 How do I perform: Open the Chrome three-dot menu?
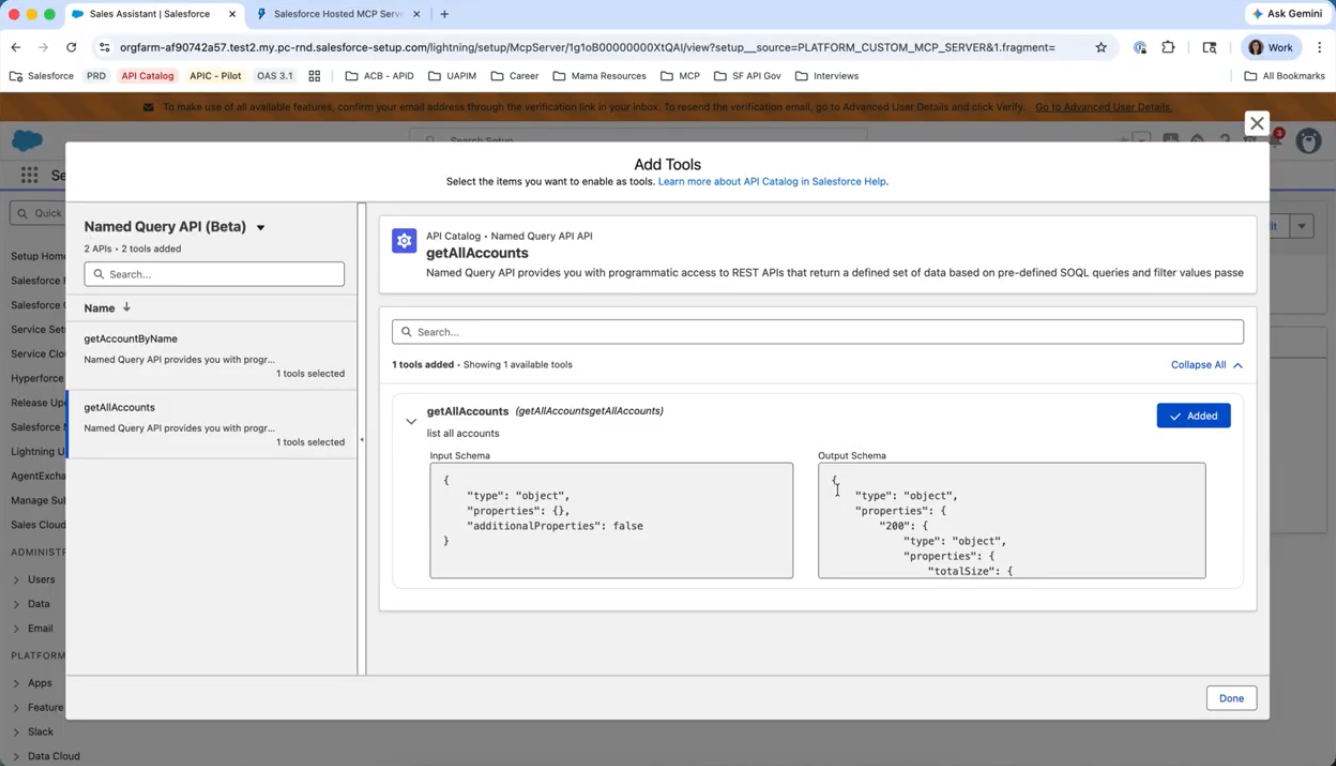(x=1319, y=47)
